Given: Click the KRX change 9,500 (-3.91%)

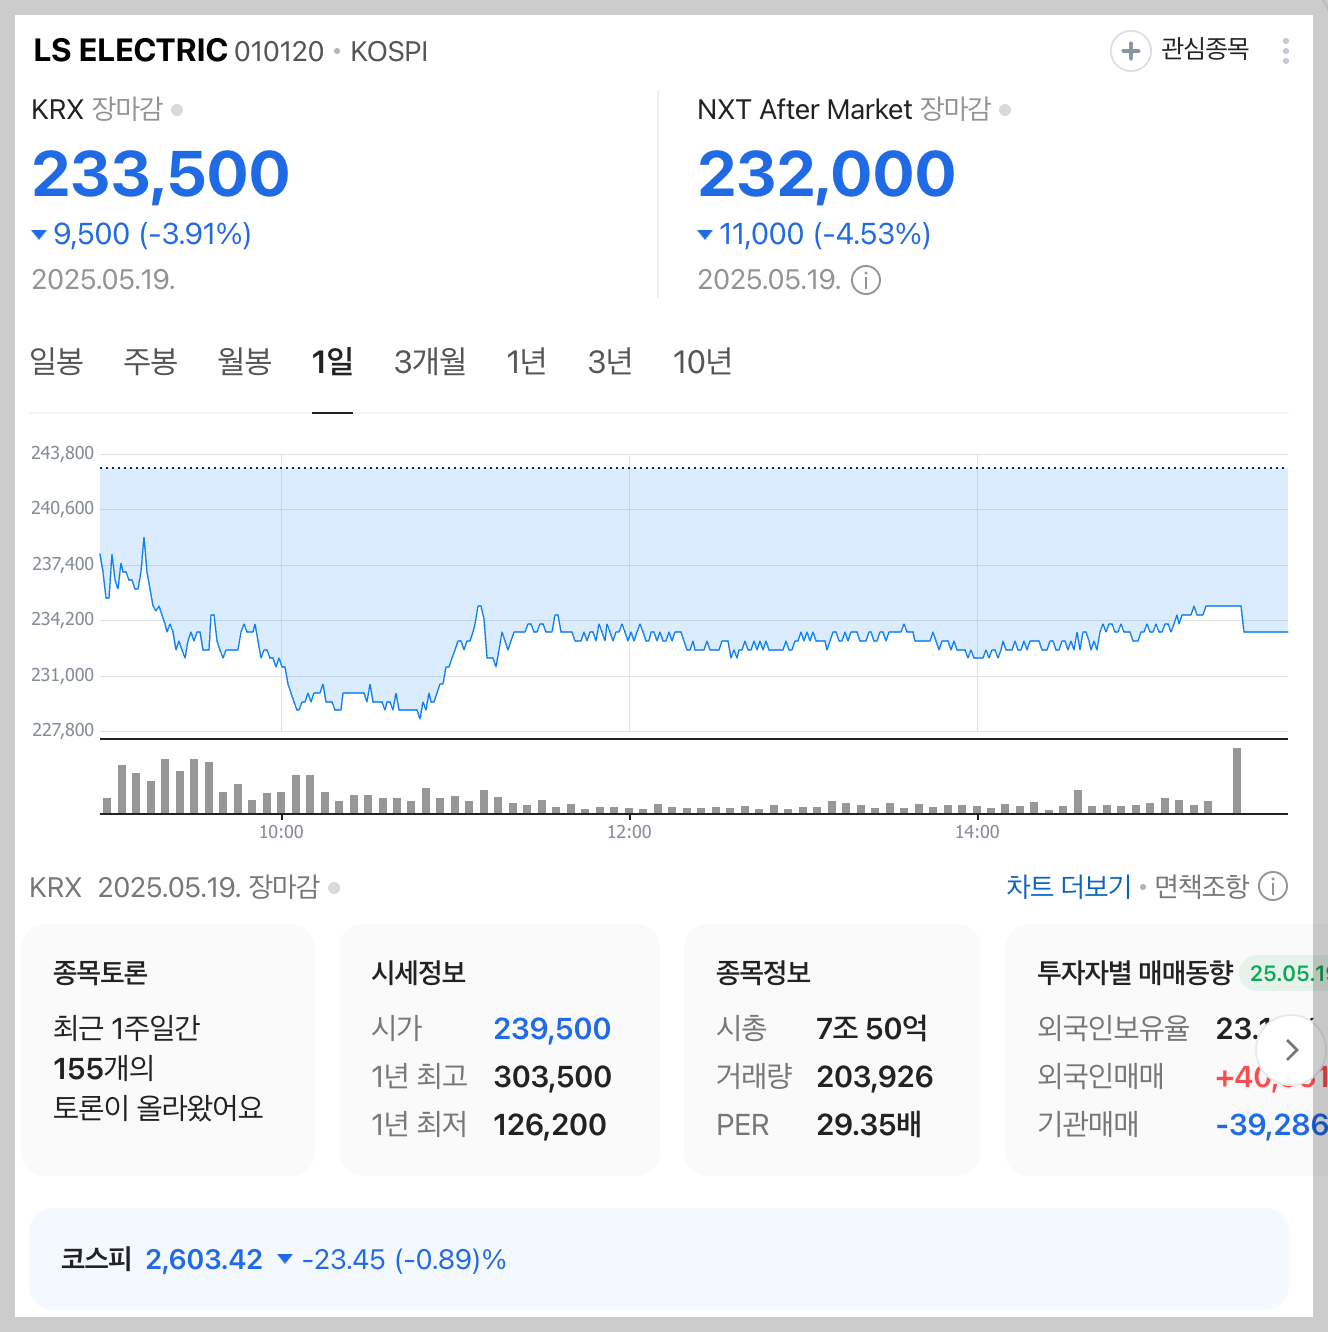Looking at the screenshot, I should (x=142, y=234).
